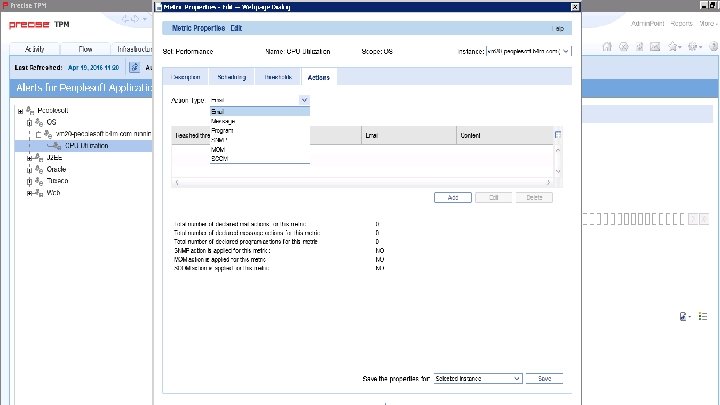Open the Activity tab in Precise TPM
Viewport: 720px width, 405px height.
click(34, 49)
